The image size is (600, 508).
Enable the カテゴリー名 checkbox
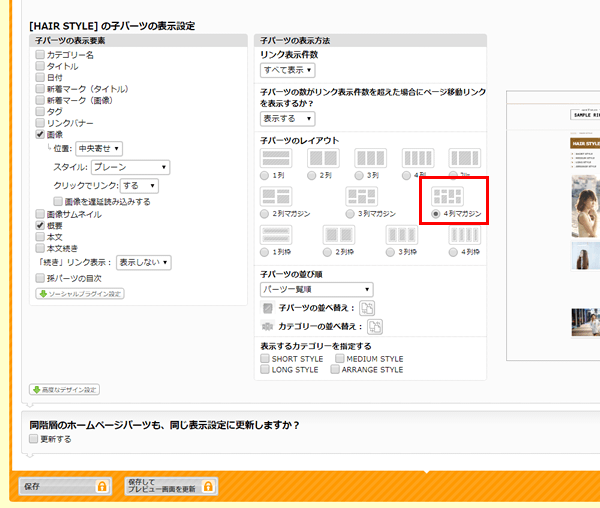pyautogui.click(x=40, y=55)
